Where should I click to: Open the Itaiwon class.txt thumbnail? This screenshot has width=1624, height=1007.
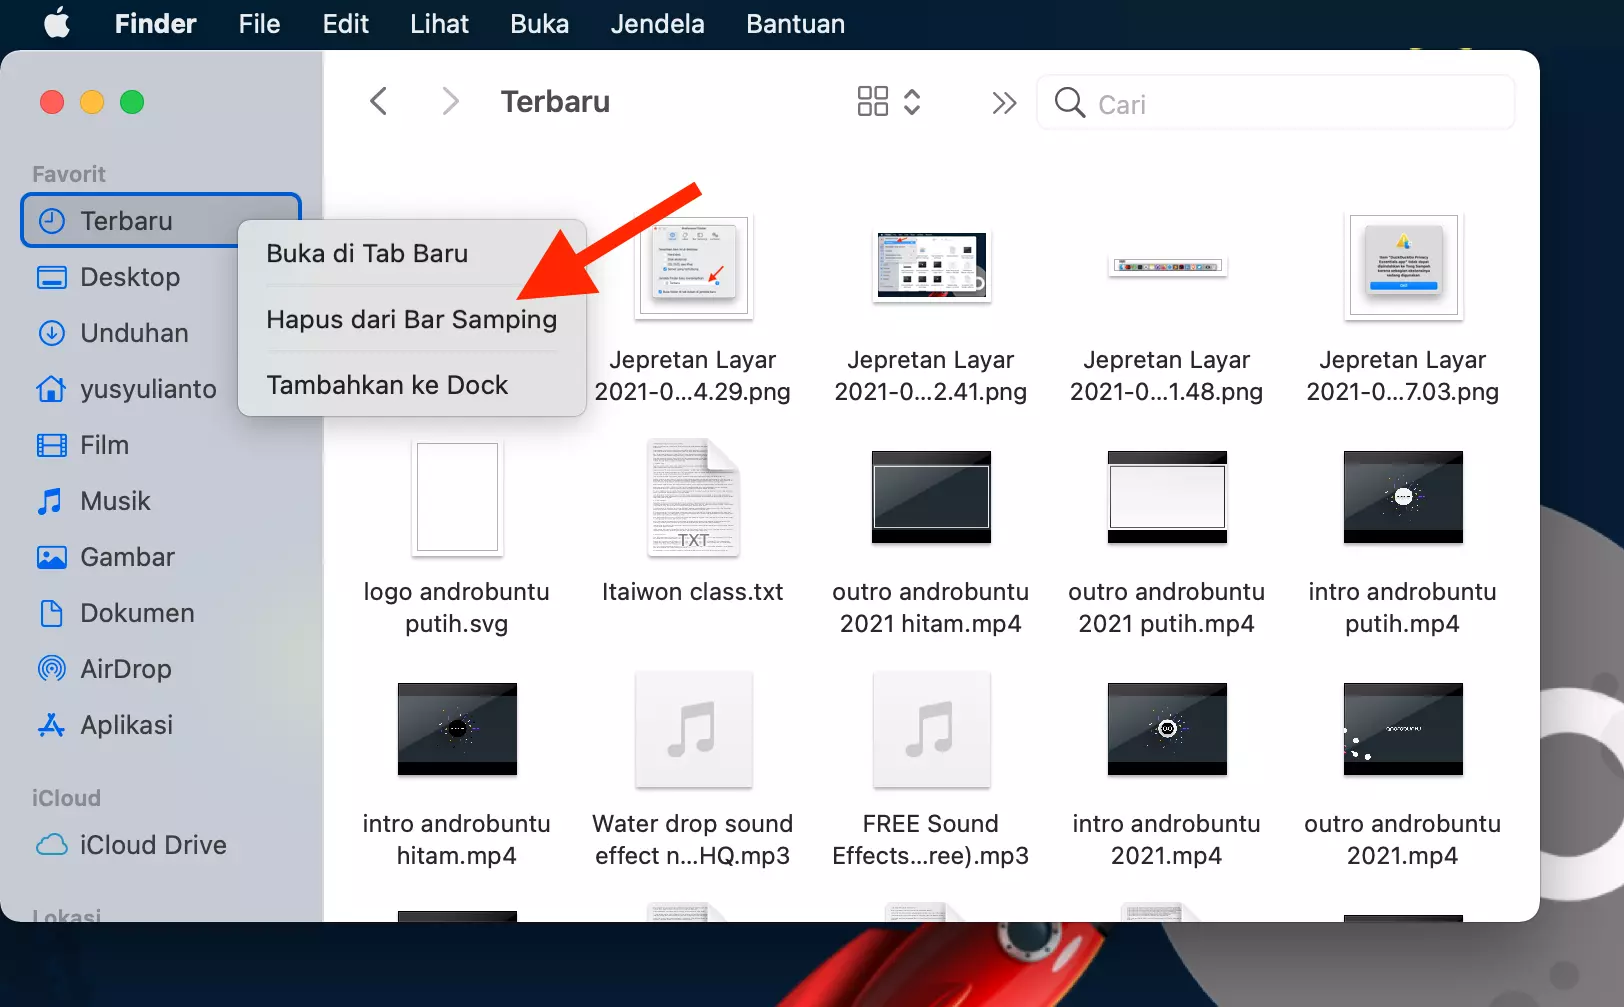tap(692, 498)
